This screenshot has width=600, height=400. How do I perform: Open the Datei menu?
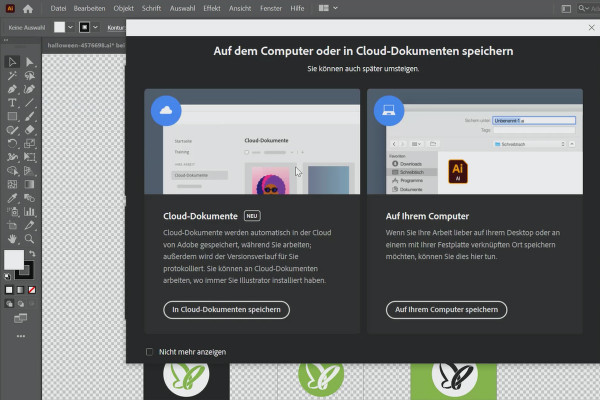point(58,8)
